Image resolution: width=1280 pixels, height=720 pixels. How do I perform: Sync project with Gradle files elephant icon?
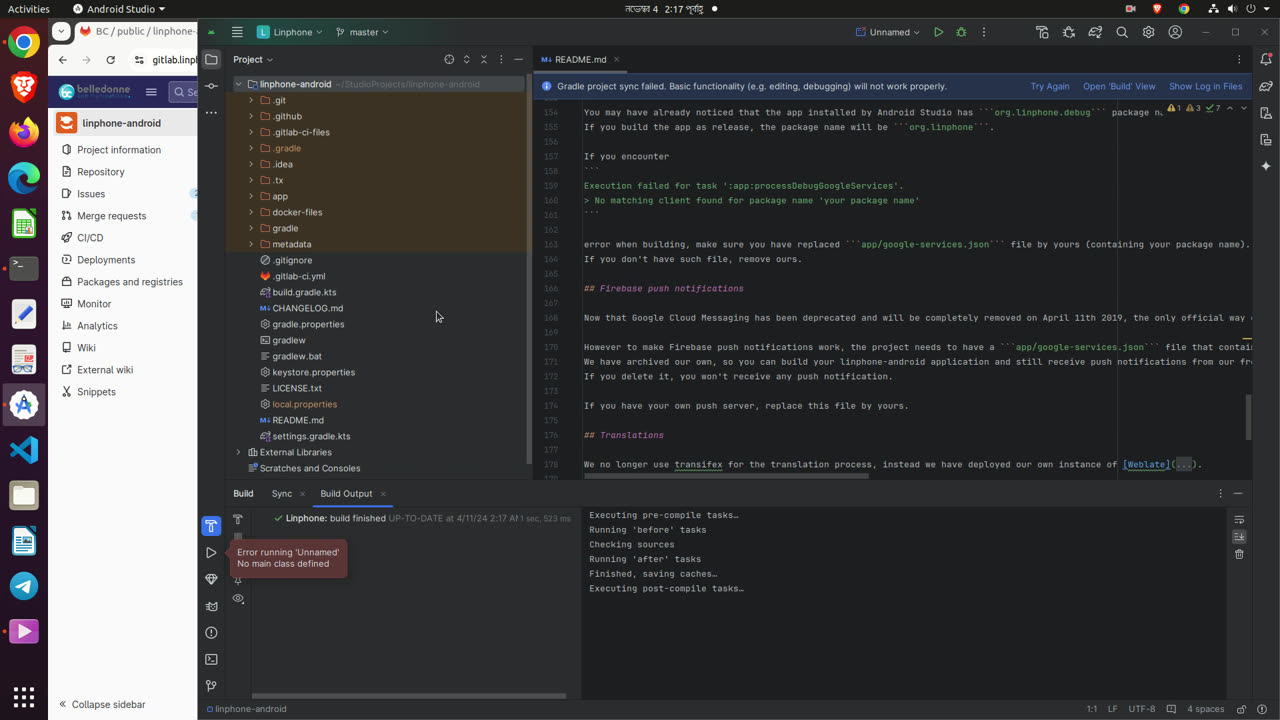(1095, 32)
